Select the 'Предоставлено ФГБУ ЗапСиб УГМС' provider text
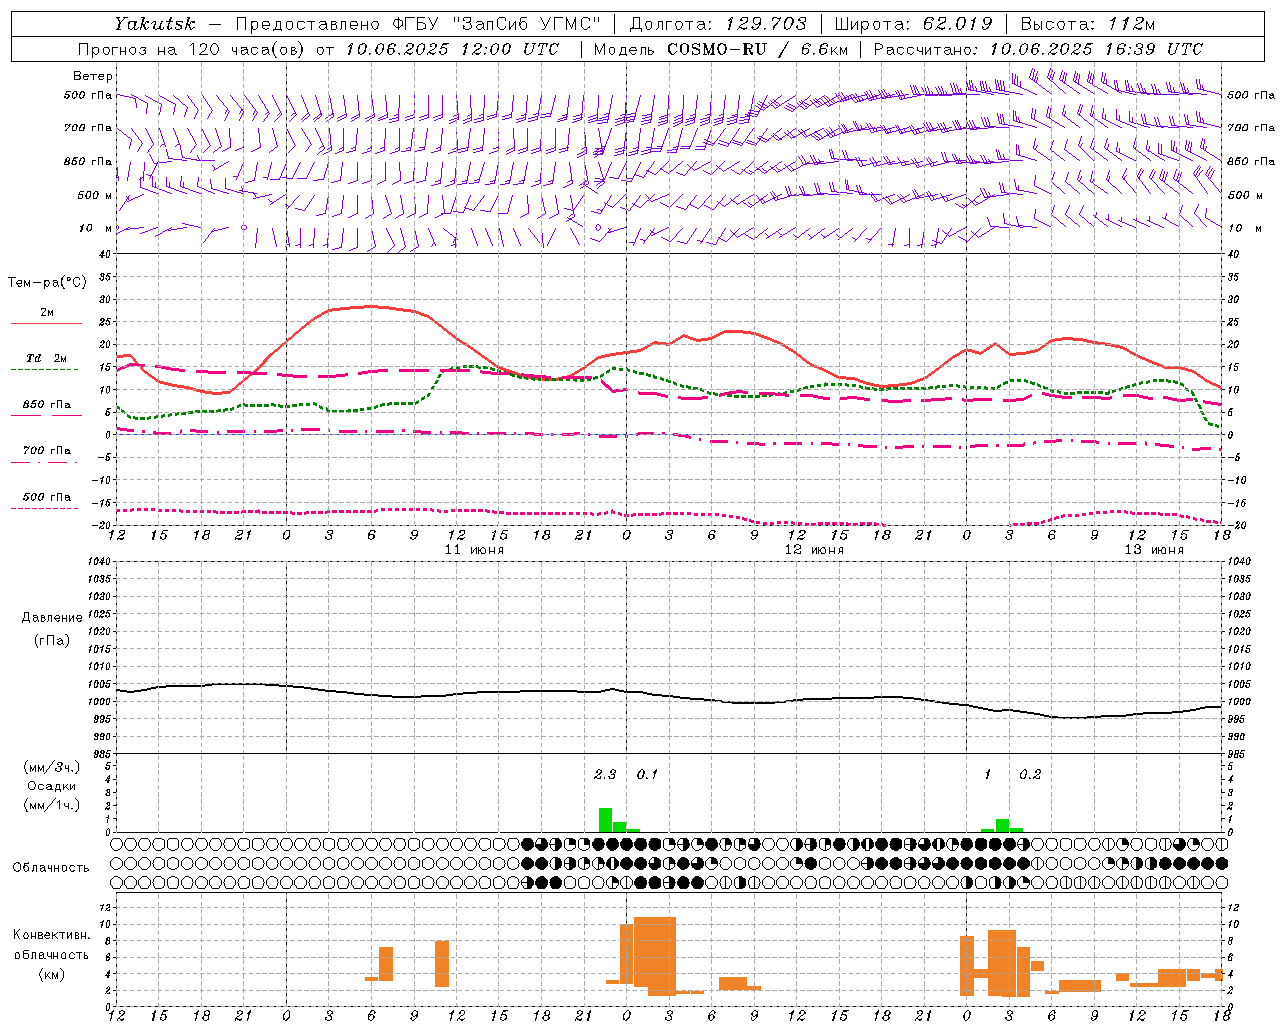 pos(419,24)
